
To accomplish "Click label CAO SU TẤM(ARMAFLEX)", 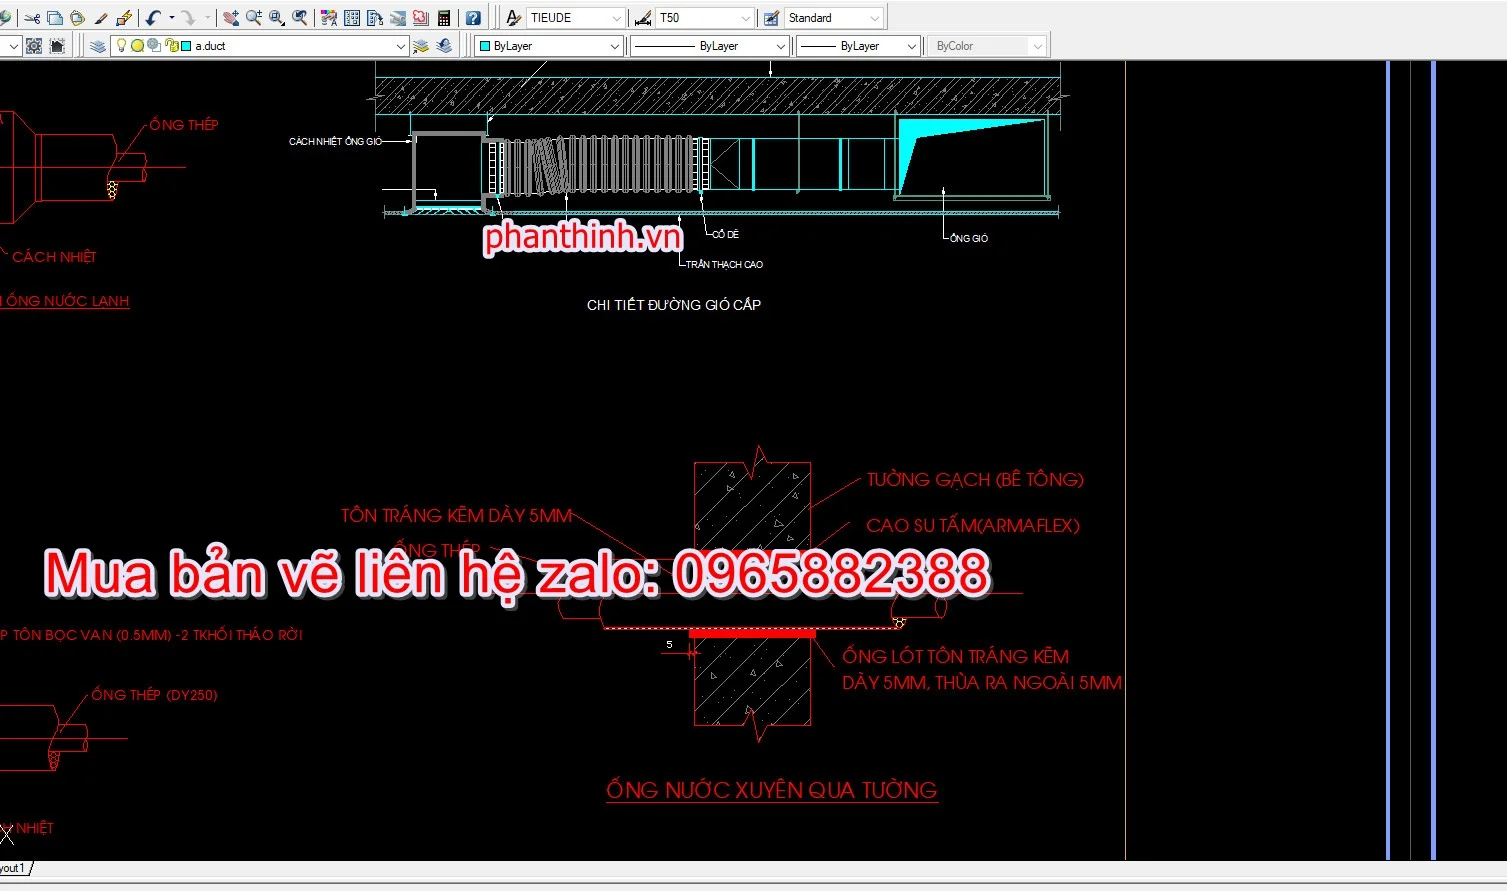I will pyautogui.click(x=973, y=526).
